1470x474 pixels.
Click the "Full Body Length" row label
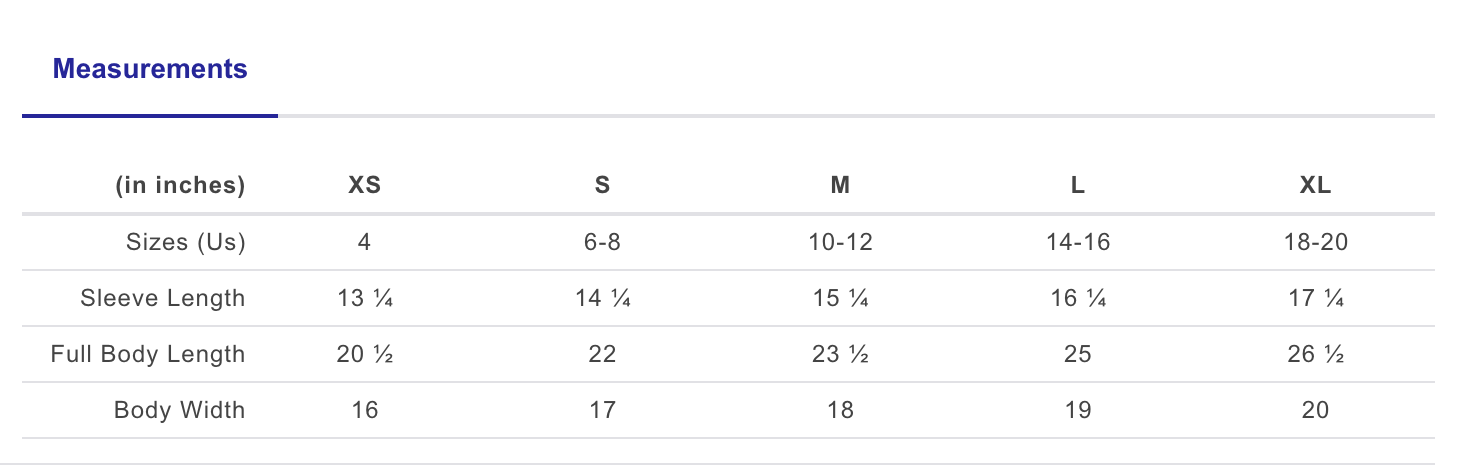[x=148, y=354]
